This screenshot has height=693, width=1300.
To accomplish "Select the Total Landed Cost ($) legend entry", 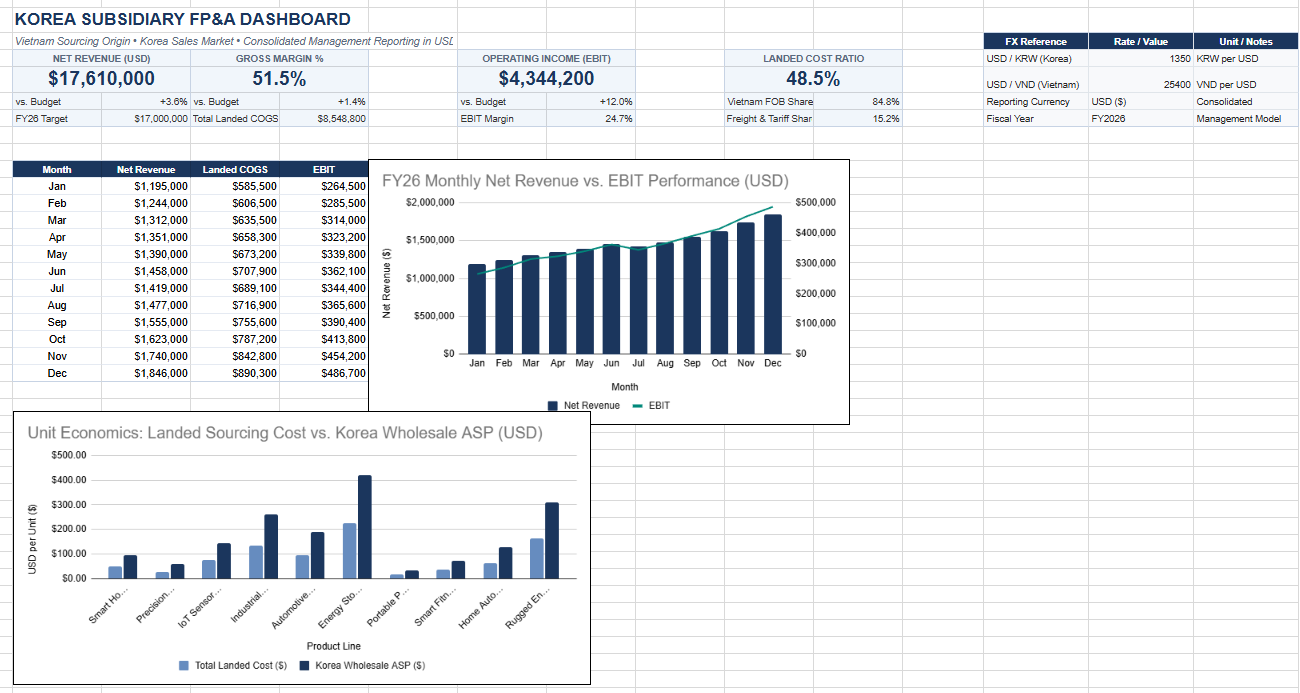I will click(x=232, y=665).
